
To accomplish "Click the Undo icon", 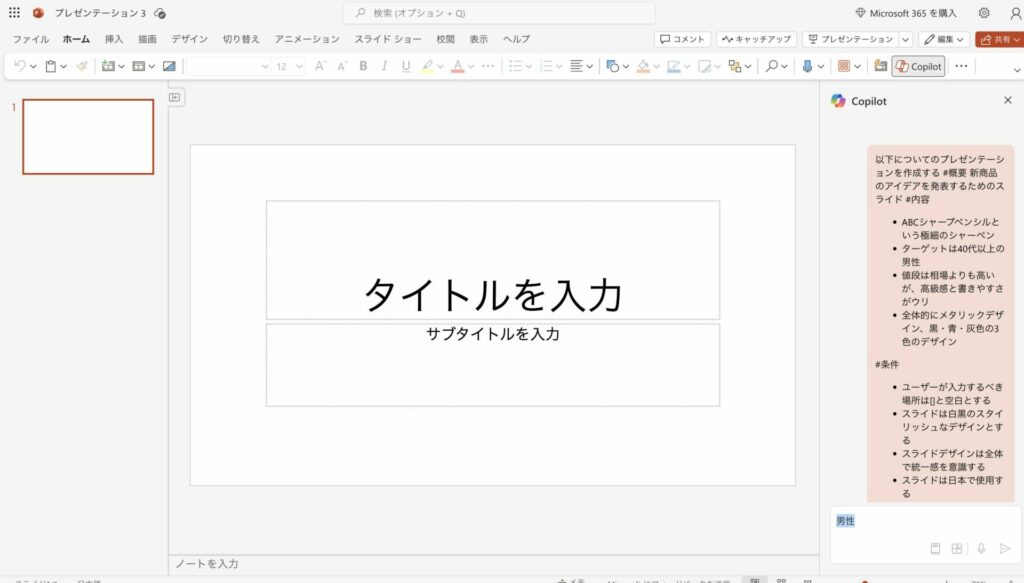I will [x=18, y=66].
